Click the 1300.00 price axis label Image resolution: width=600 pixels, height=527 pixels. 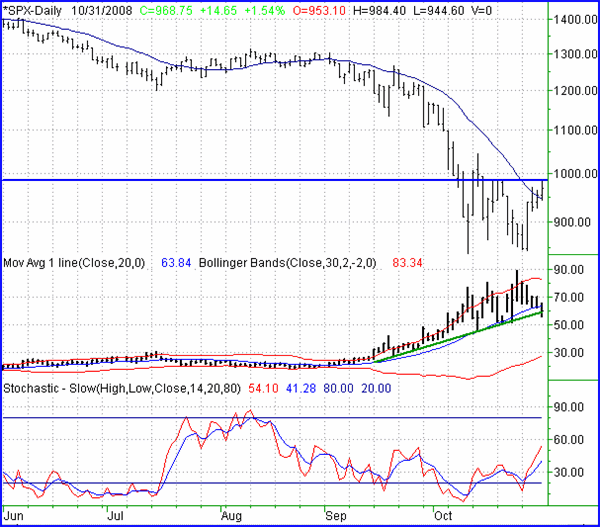point(576,54)
